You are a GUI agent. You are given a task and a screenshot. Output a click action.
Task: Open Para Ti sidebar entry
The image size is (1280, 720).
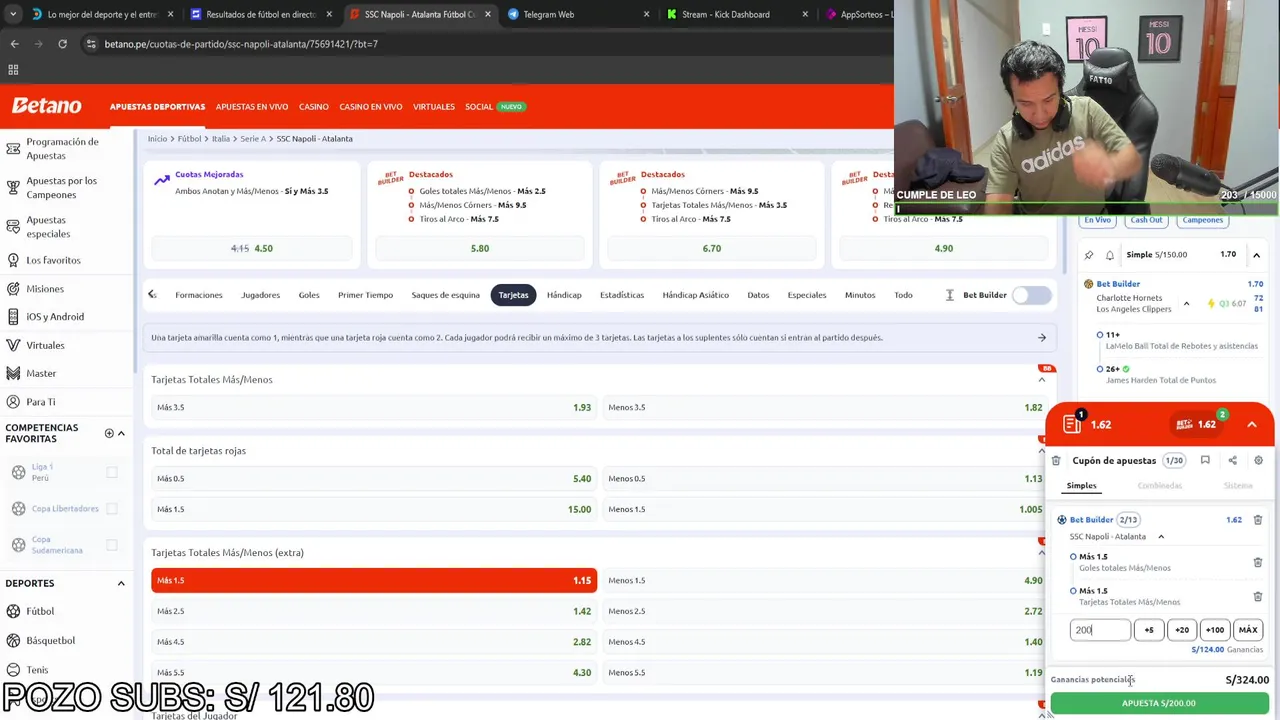[41, 402]
